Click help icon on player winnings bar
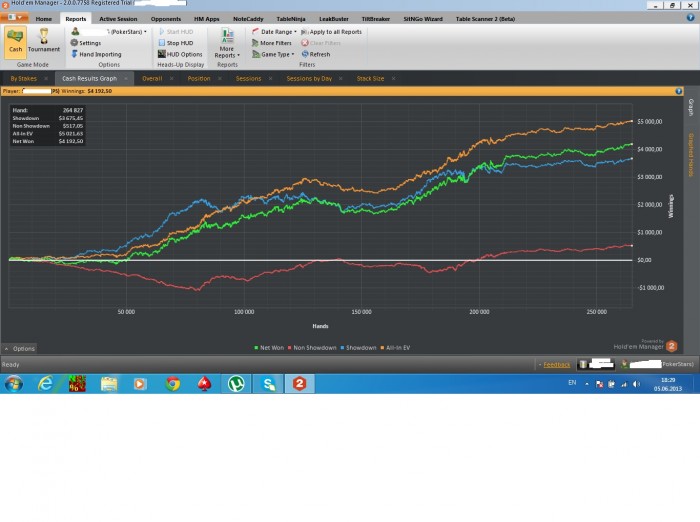Screen dimensions: 700x522 pyautogui.click(x=679, y=91)
